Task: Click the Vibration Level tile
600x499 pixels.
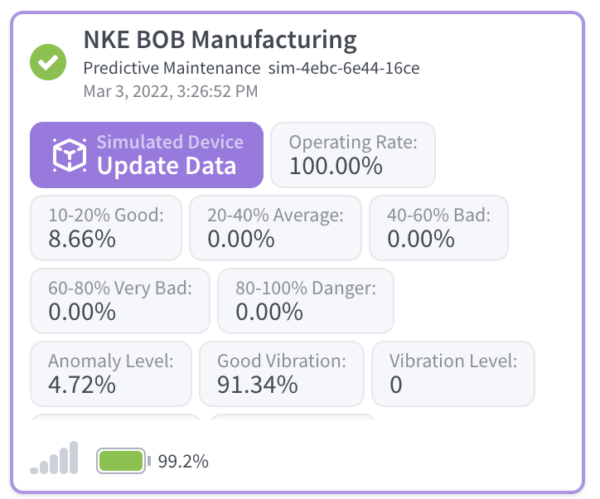Action: (453, 373)
